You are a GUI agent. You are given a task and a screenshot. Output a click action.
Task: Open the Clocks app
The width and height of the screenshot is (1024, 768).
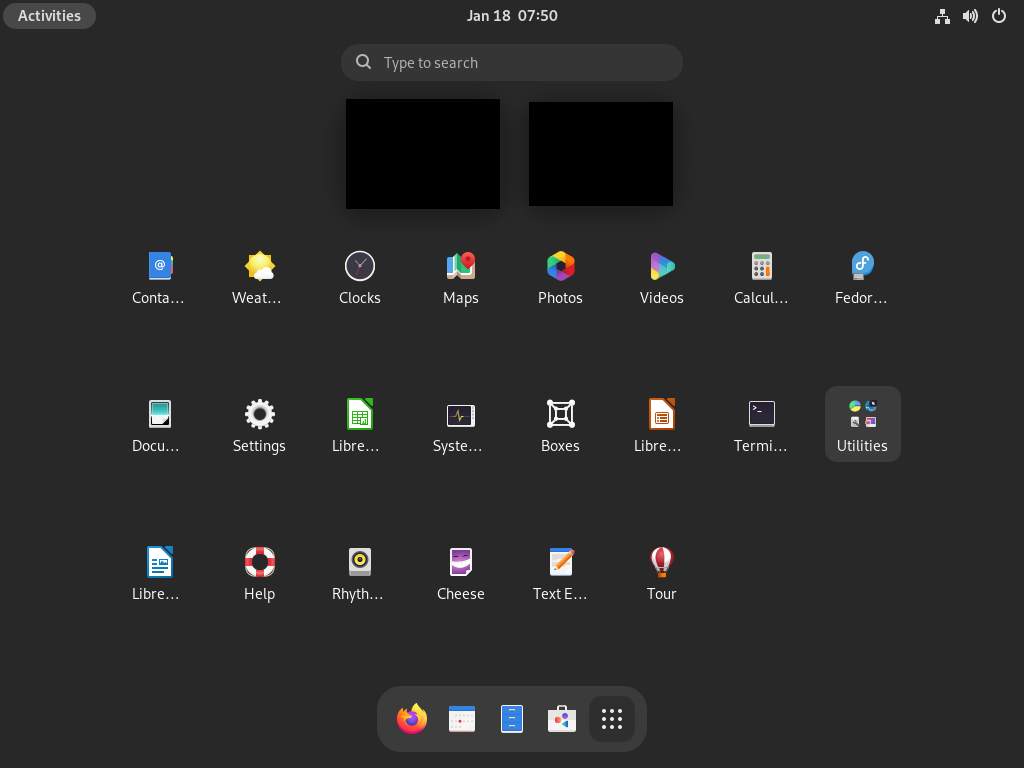(360, 277)
